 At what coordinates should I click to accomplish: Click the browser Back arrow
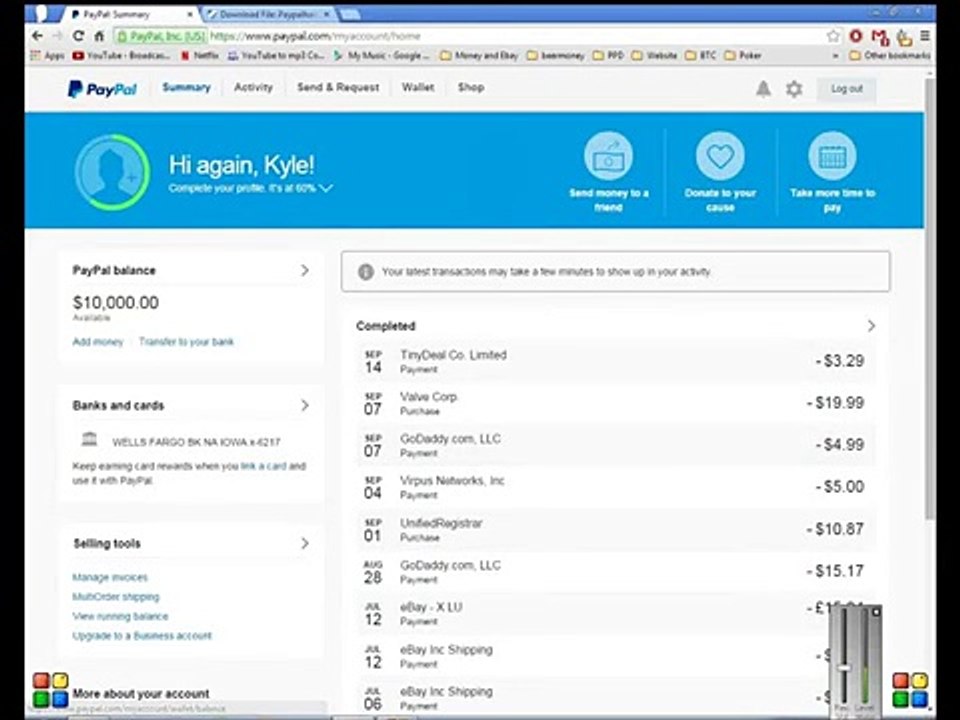(37, 36)
